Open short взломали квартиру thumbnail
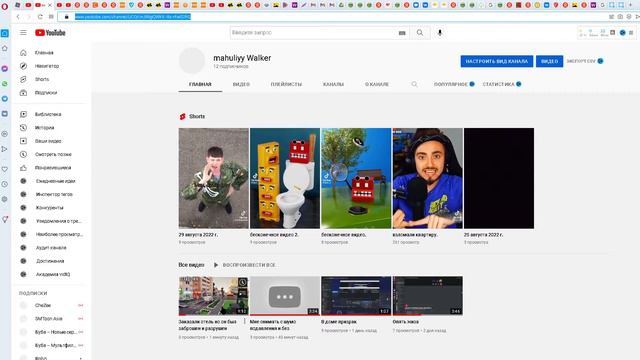Viewport: 640px width, 360px height. 427,178
